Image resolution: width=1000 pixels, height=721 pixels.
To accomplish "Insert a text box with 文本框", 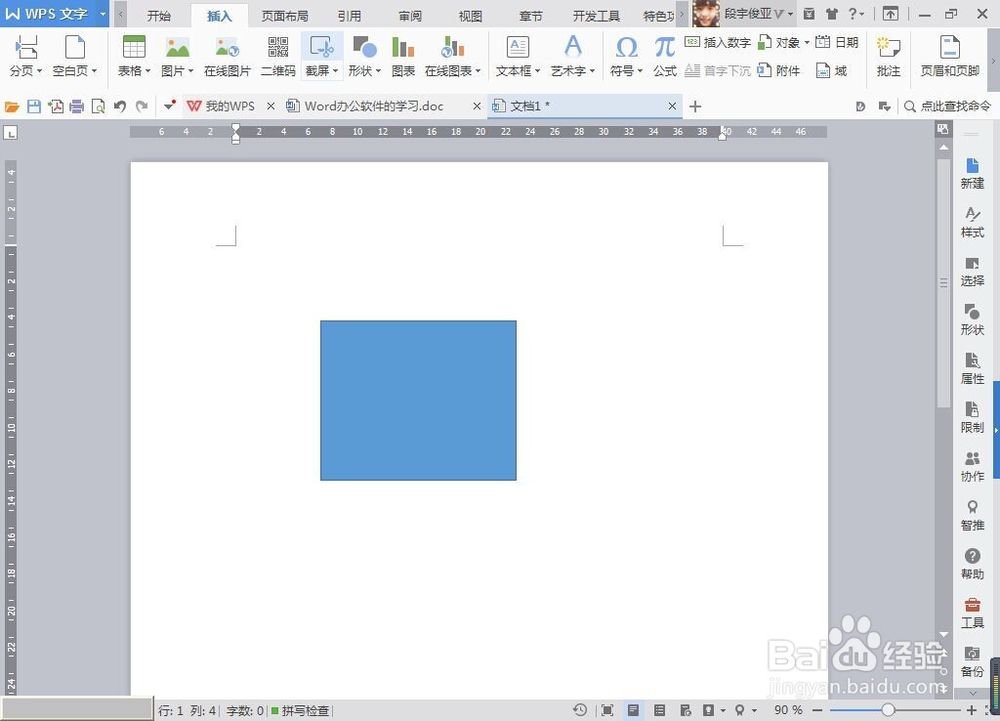I will coord(518,55).
